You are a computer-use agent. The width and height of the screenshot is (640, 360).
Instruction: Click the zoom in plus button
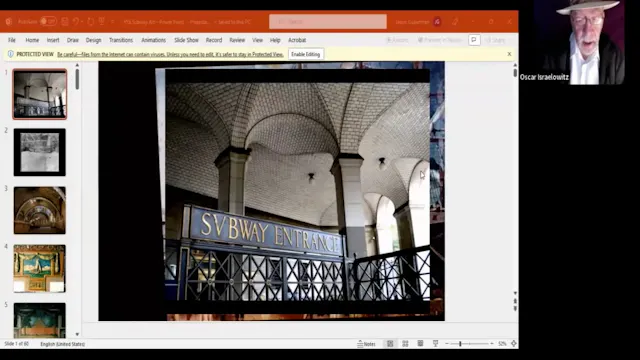(492, 344)
